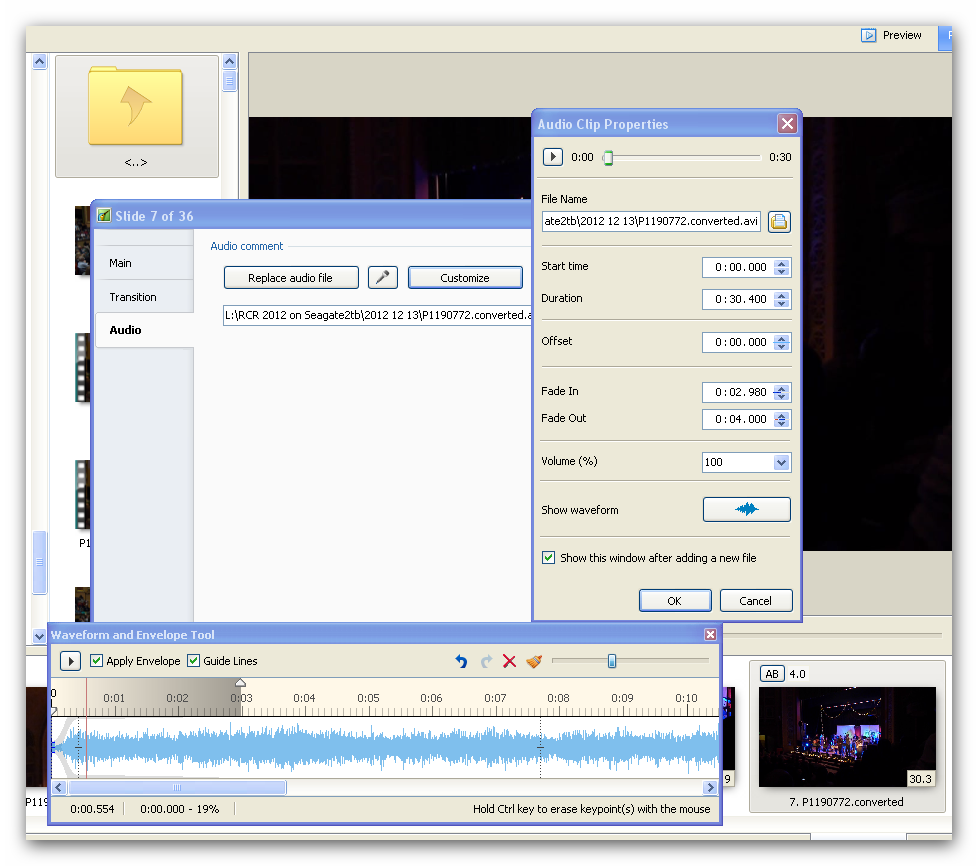Switch to the Transition tab
Screen dimensions: 978x866
133,297
